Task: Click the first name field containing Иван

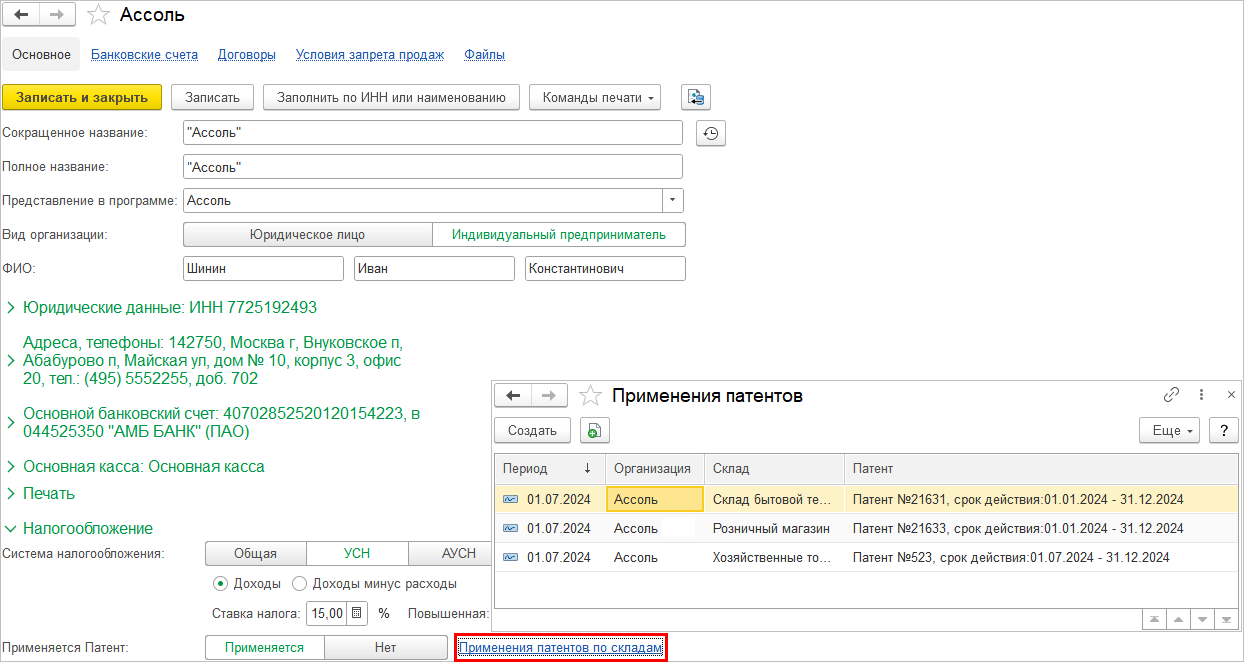Action: point(434,269)
